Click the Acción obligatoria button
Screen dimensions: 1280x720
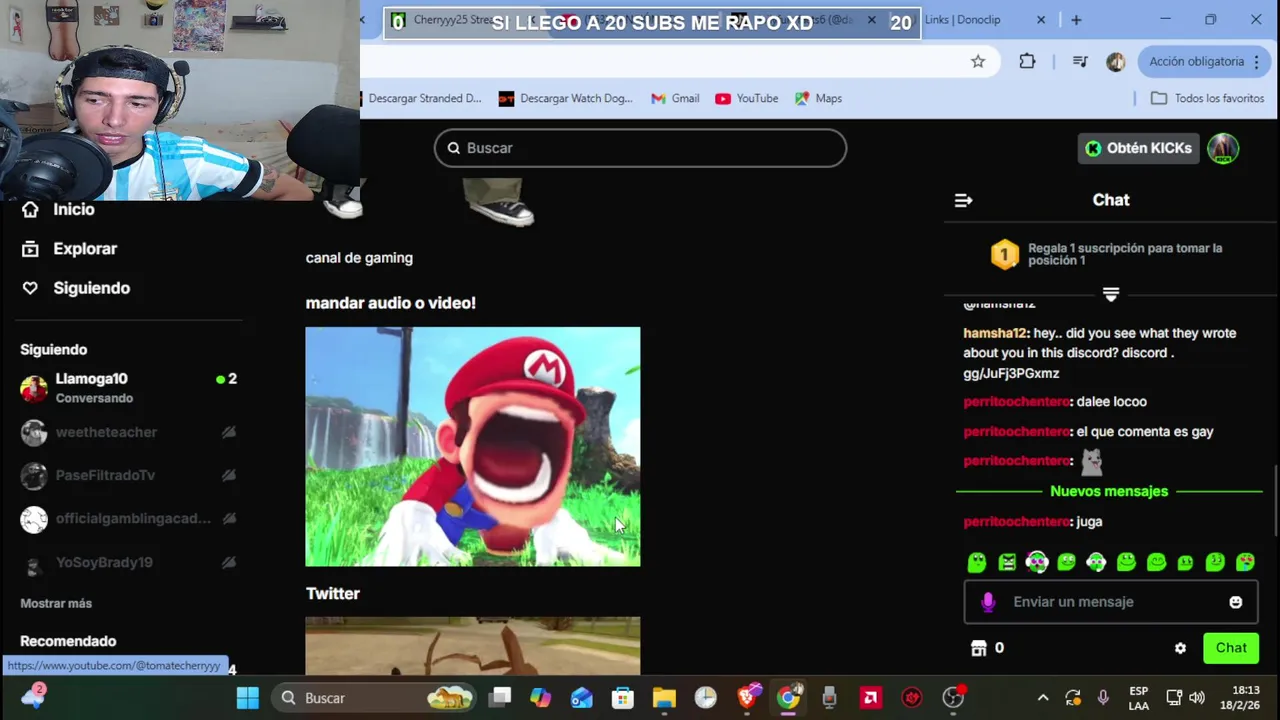tap(1206, 62)
